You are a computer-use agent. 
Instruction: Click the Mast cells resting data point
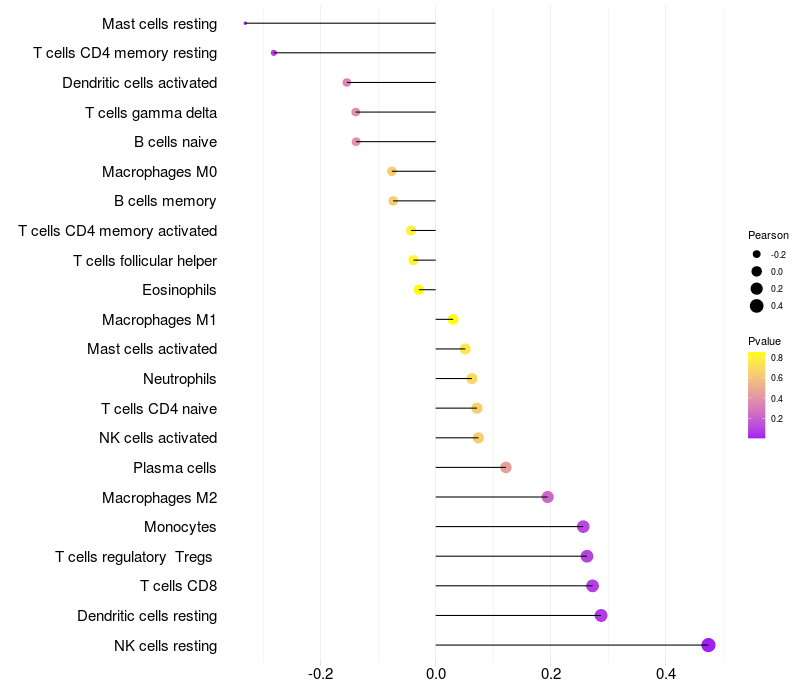(x=245, y=23)
